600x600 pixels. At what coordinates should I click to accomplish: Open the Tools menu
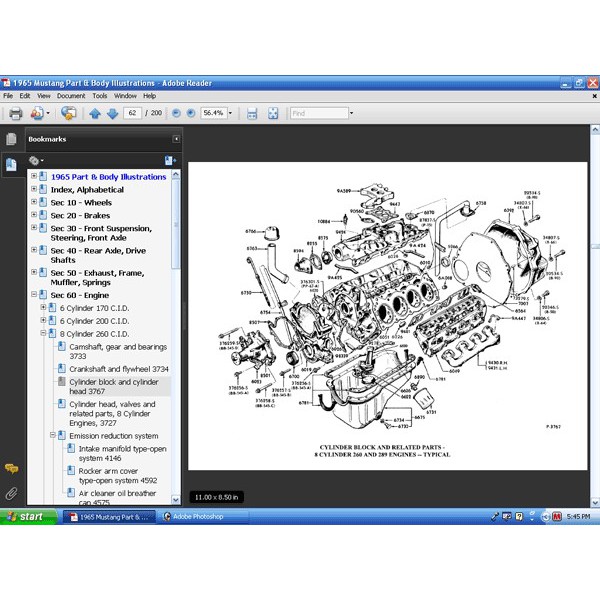[x=99, y=96]
